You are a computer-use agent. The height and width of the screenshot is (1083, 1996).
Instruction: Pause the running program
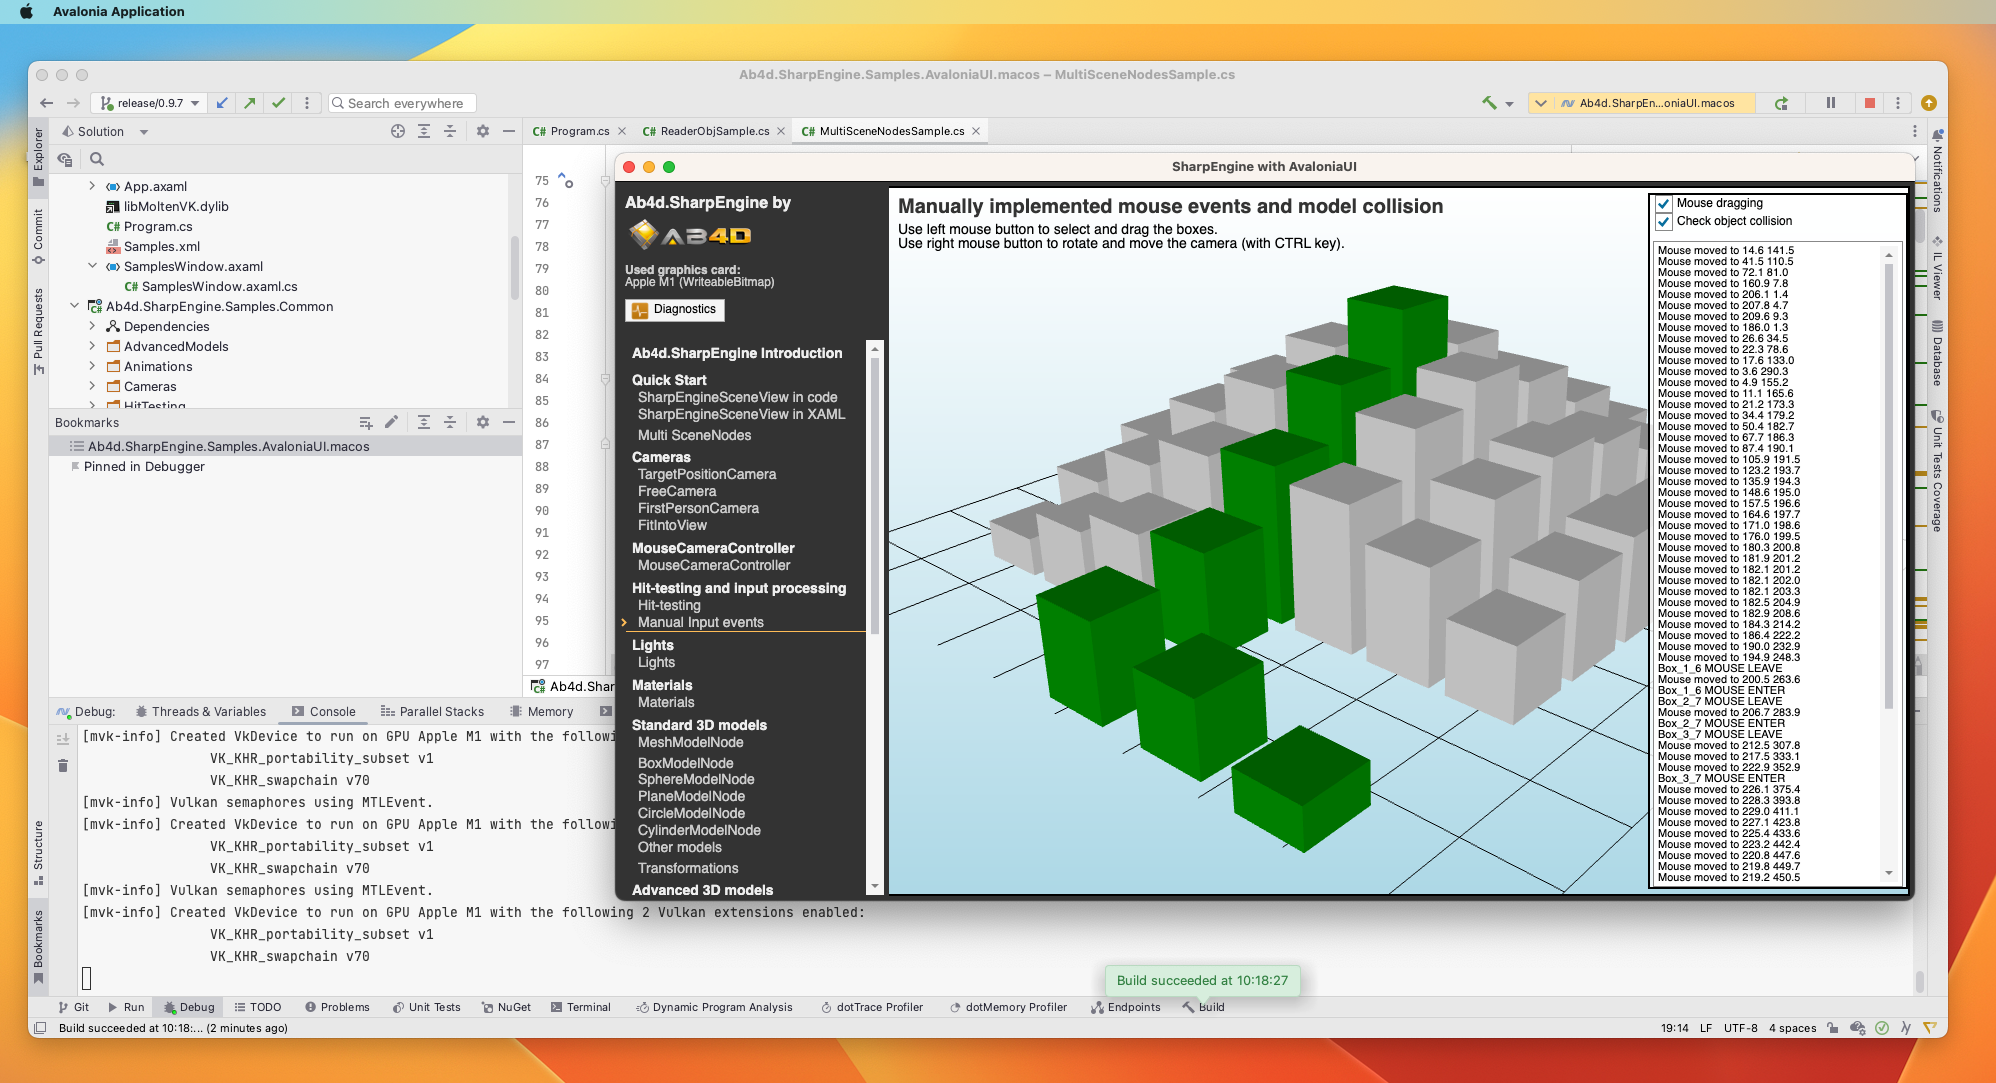[1831, 103]
